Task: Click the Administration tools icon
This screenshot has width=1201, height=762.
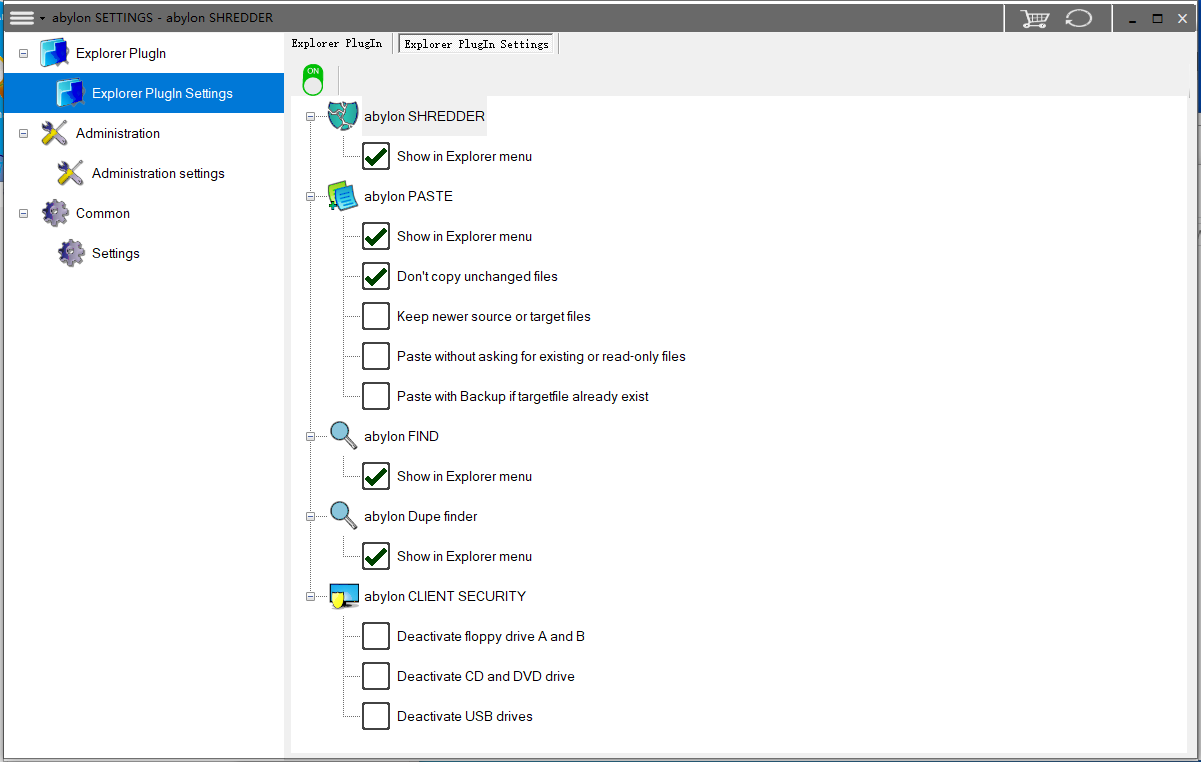Action: (x=54, y=133)
